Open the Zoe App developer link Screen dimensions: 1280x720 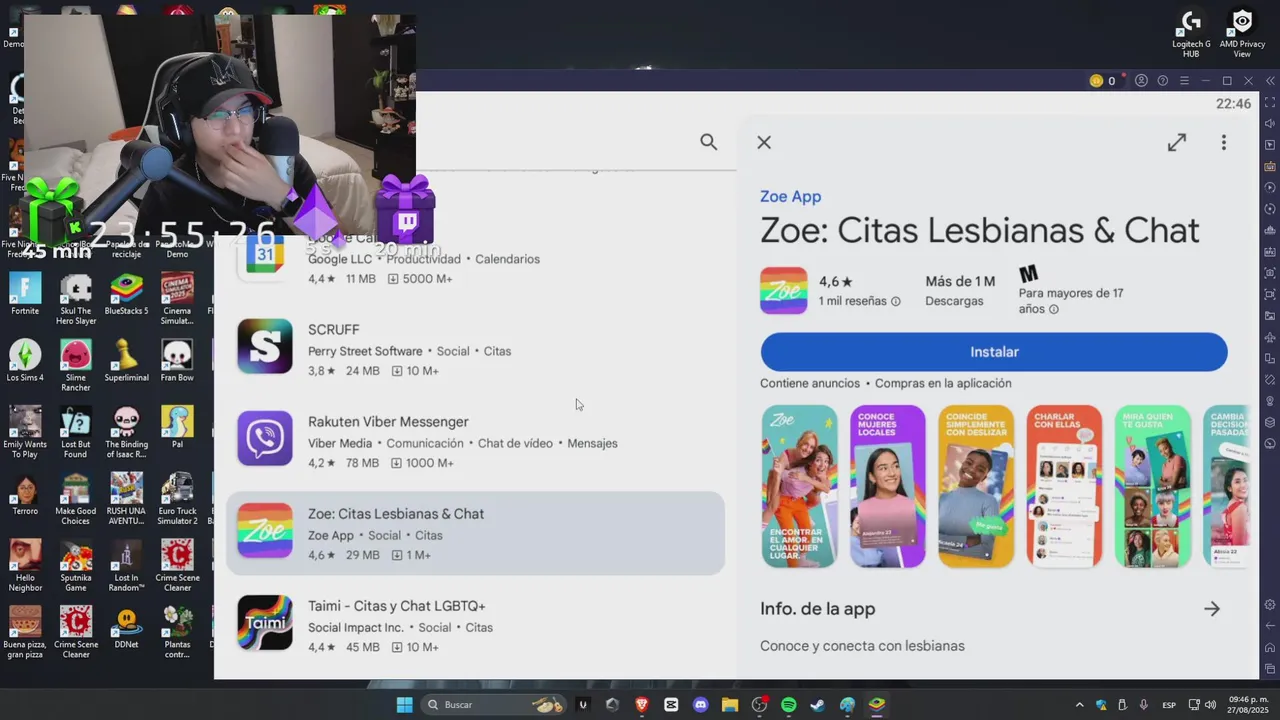point(790,197)
